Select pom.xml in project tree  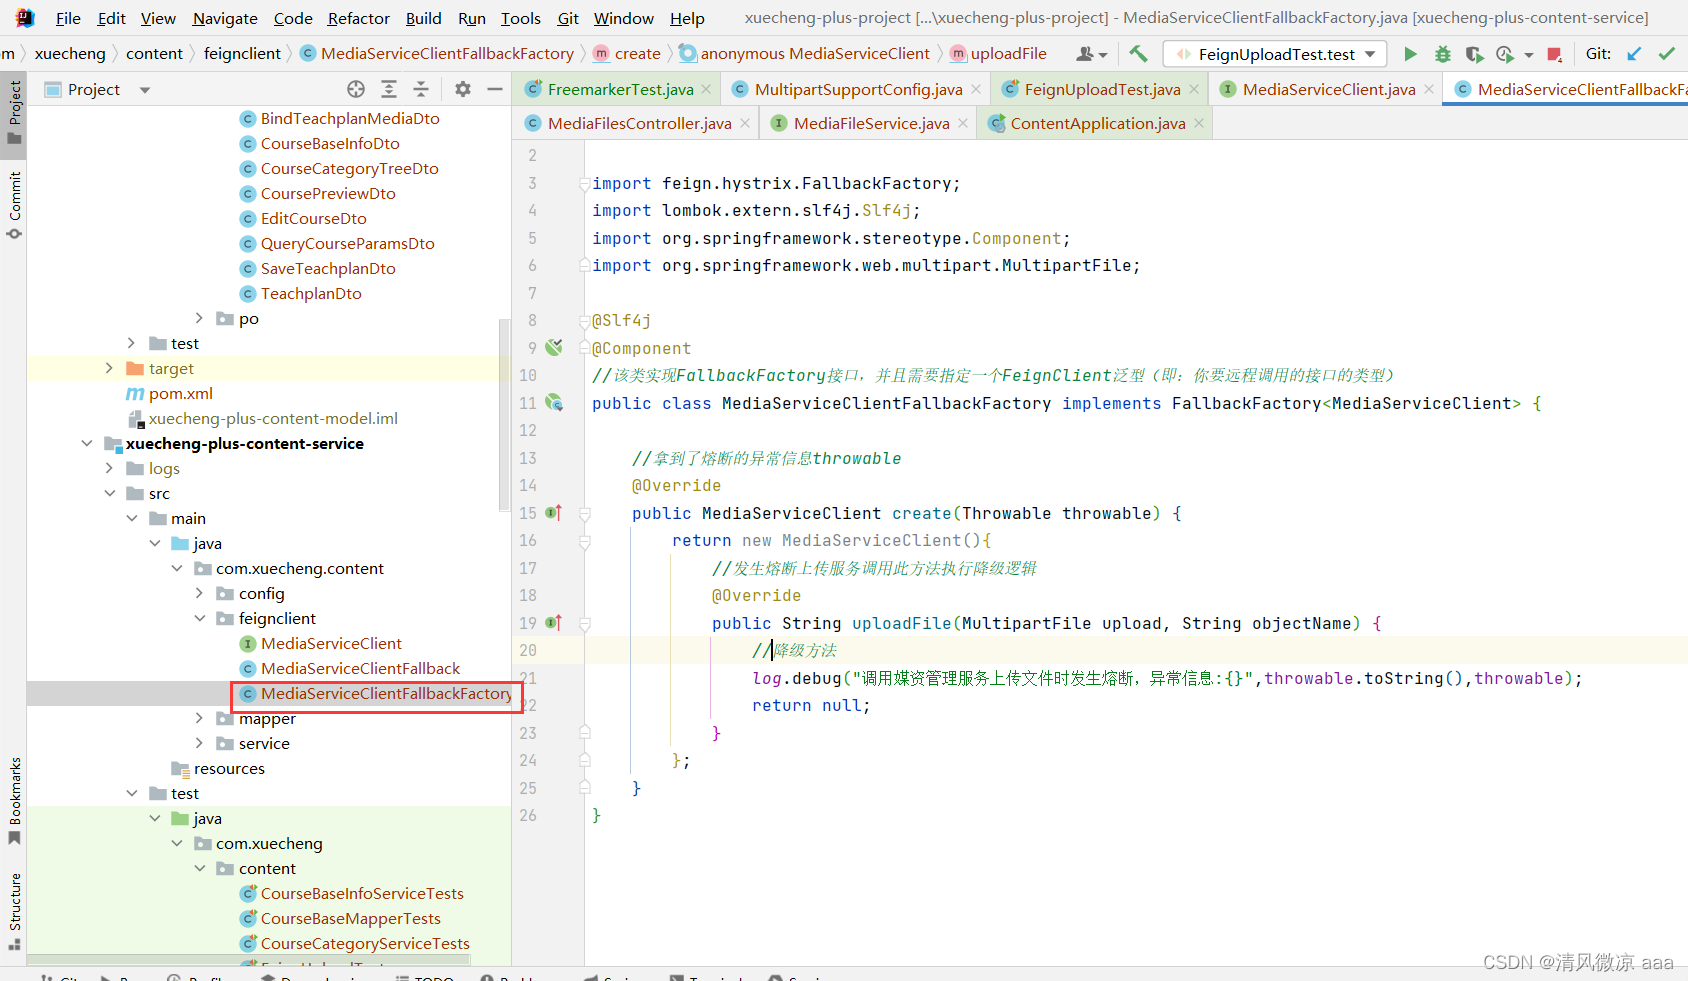(180, 393)
